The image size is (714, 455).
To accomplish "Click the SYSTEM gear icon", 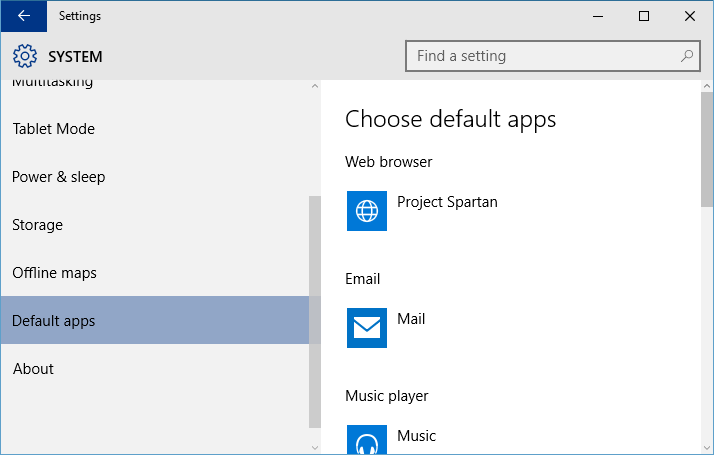I will coord(24,57).
